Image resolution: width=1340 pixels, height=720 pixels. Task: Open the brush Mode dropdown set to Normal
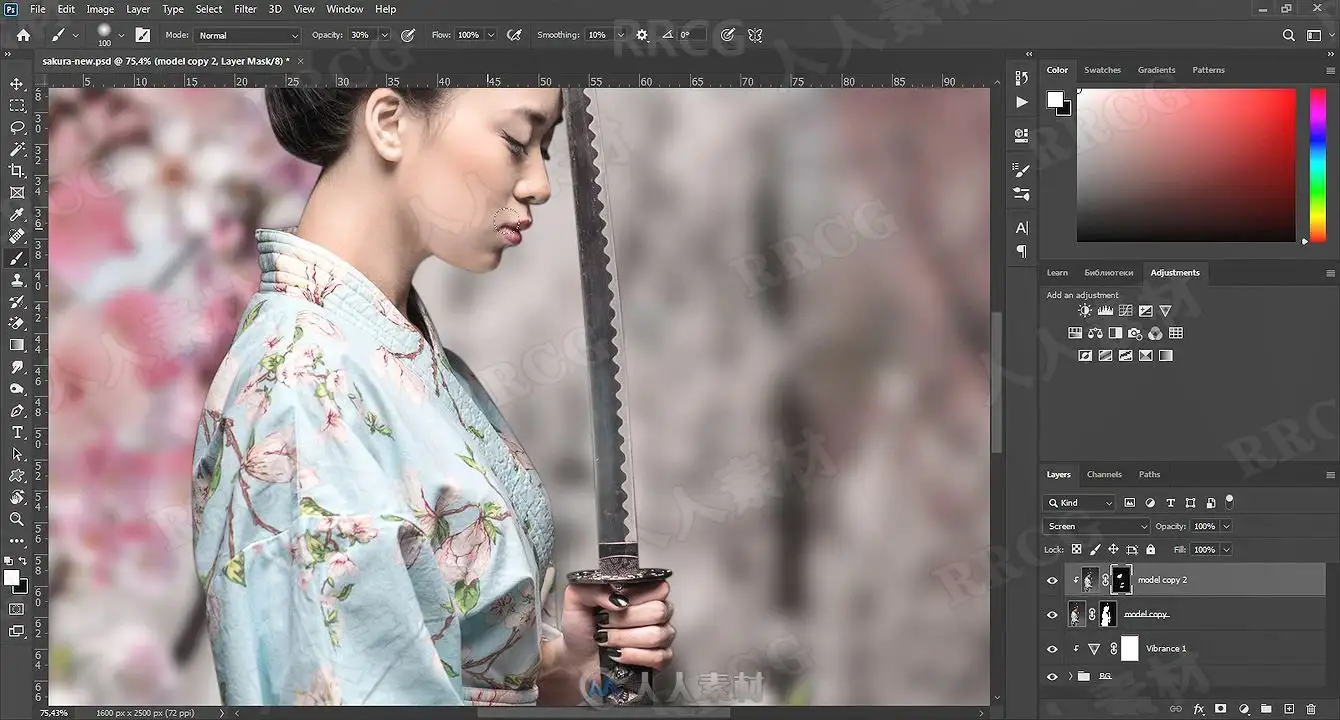247,35
